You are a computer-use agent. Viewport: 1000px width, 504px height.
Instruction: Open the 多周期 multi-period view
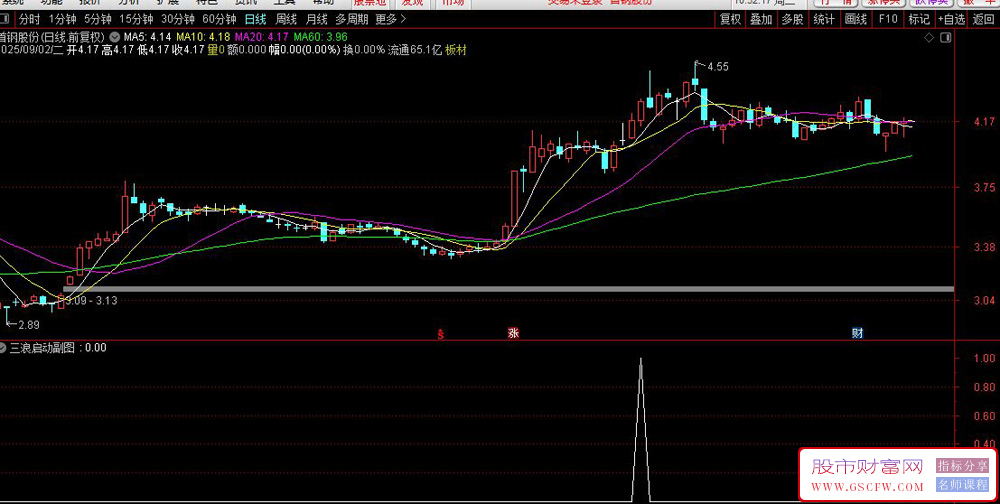352,19
